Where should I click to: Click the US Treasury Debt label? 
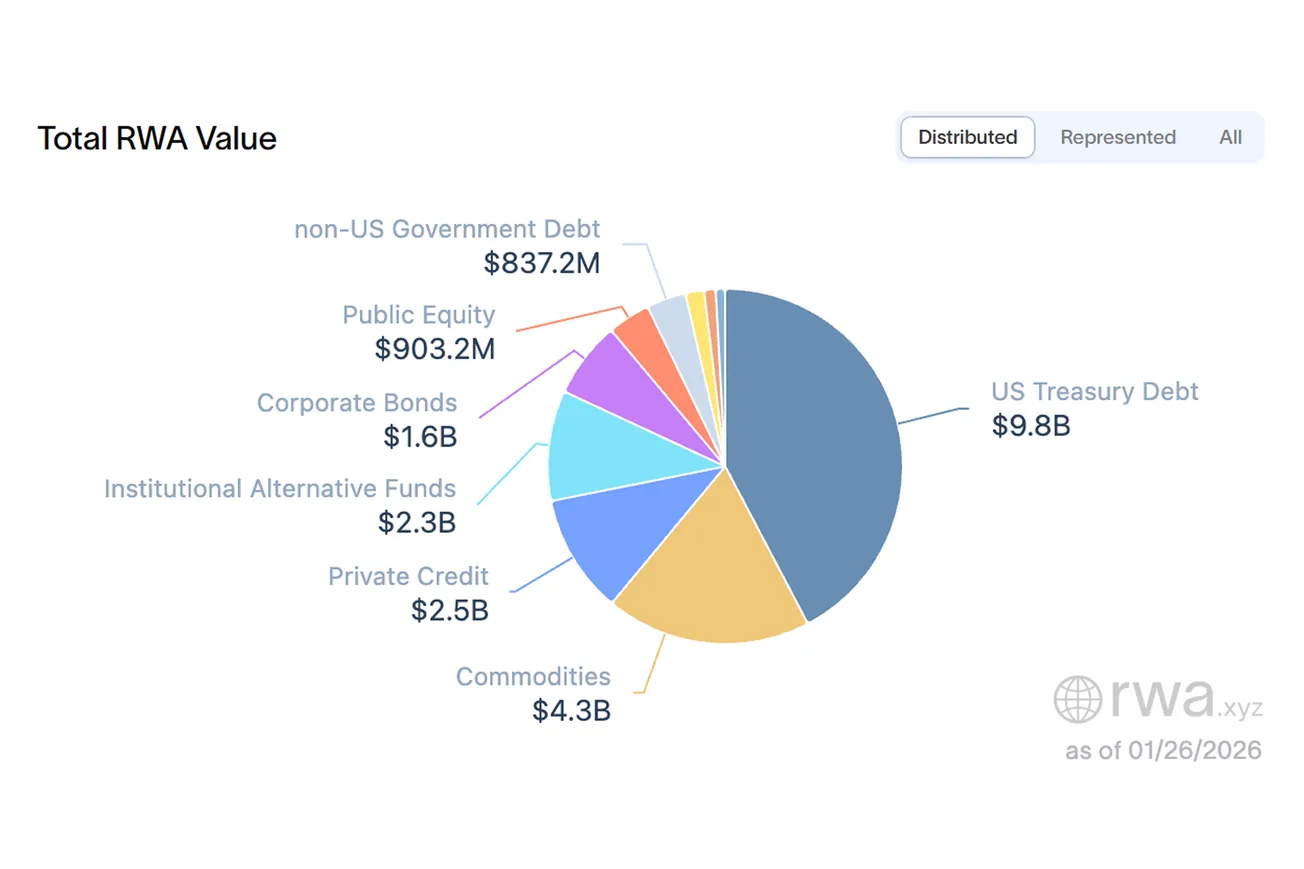click(1094, 391)
